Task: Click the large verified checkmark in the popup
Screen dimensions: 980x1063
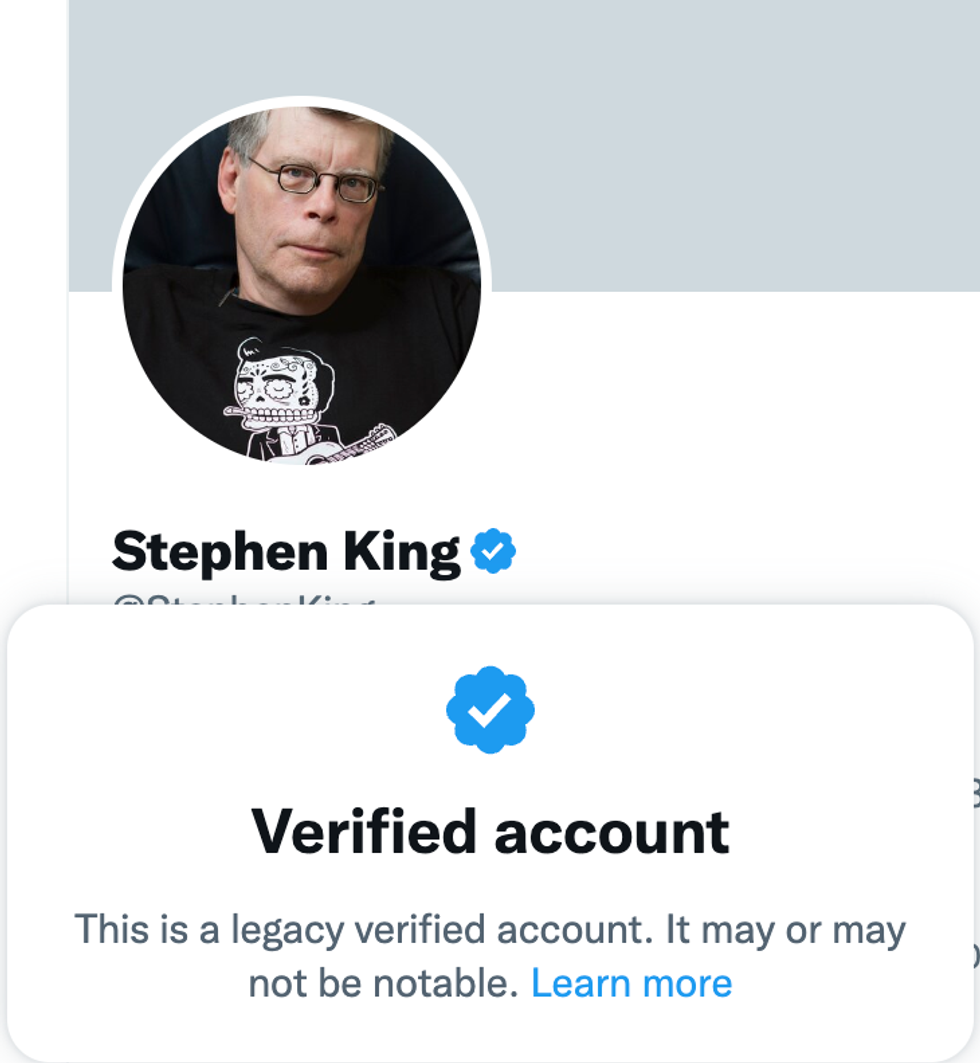Action: tap(490, 710)
